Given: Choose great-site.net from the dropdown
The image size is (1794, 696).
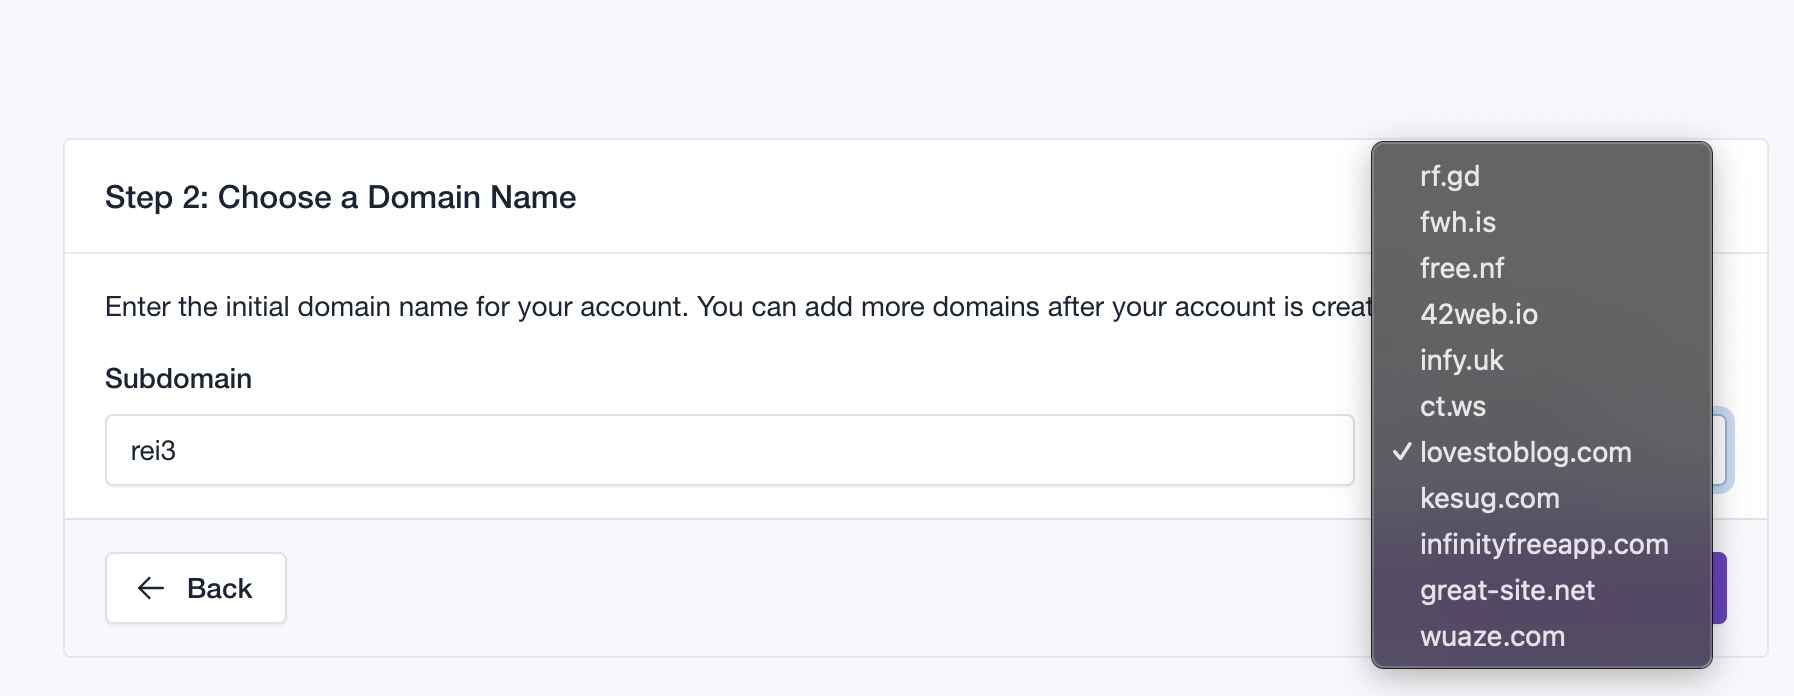Looking at the screenshot, I should [1506, 590].
